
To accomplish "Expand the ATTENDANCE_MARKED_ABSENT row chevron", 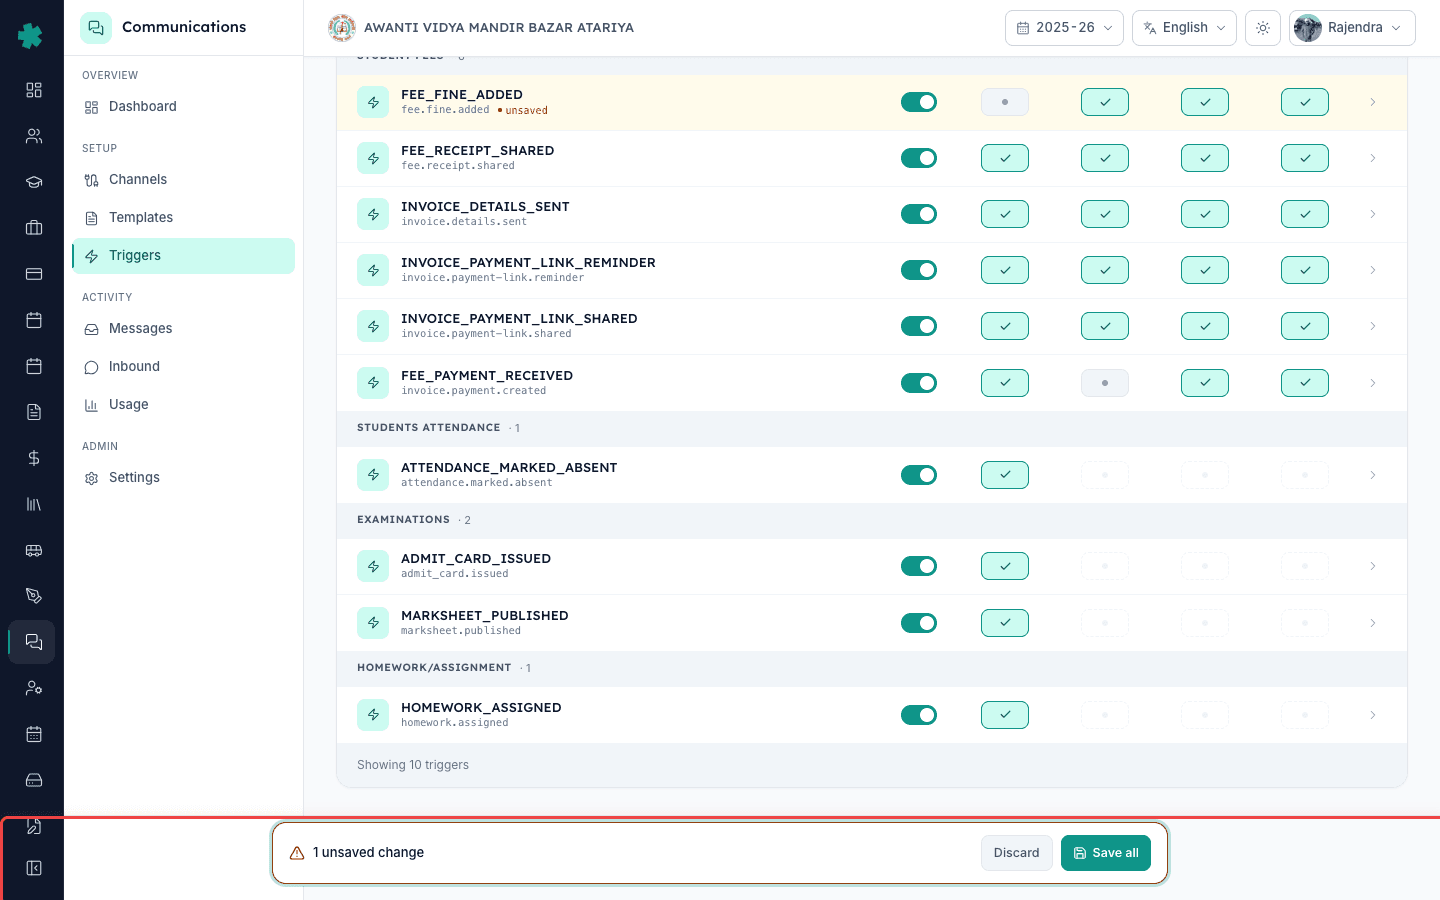I will [x=1373, y=475].
